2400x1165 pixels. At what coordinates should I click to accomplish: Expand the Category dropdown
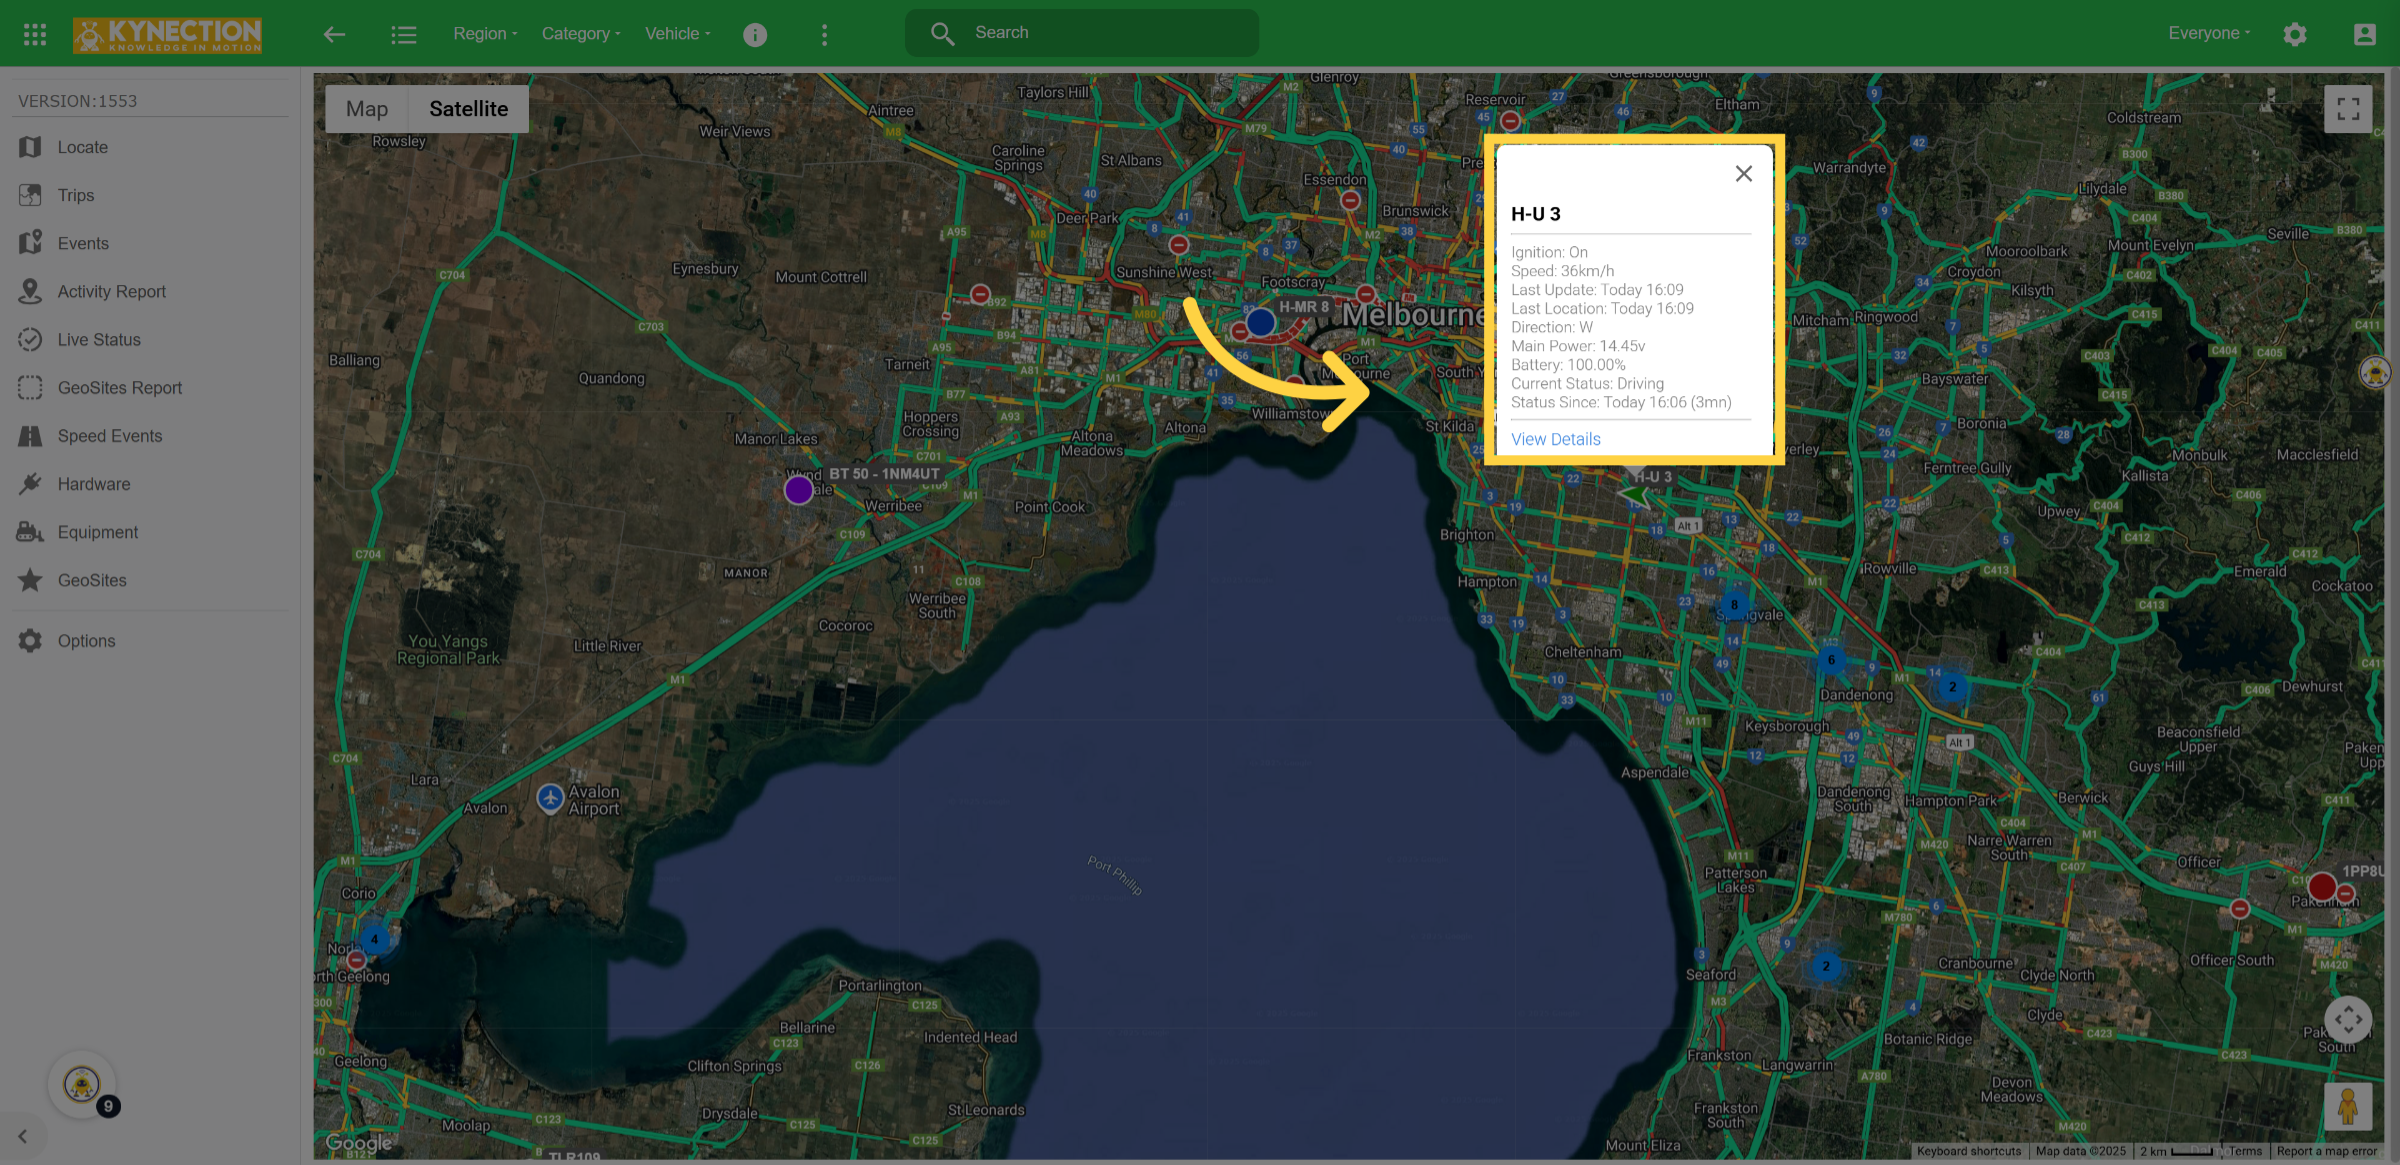click(x=581, y=33)
